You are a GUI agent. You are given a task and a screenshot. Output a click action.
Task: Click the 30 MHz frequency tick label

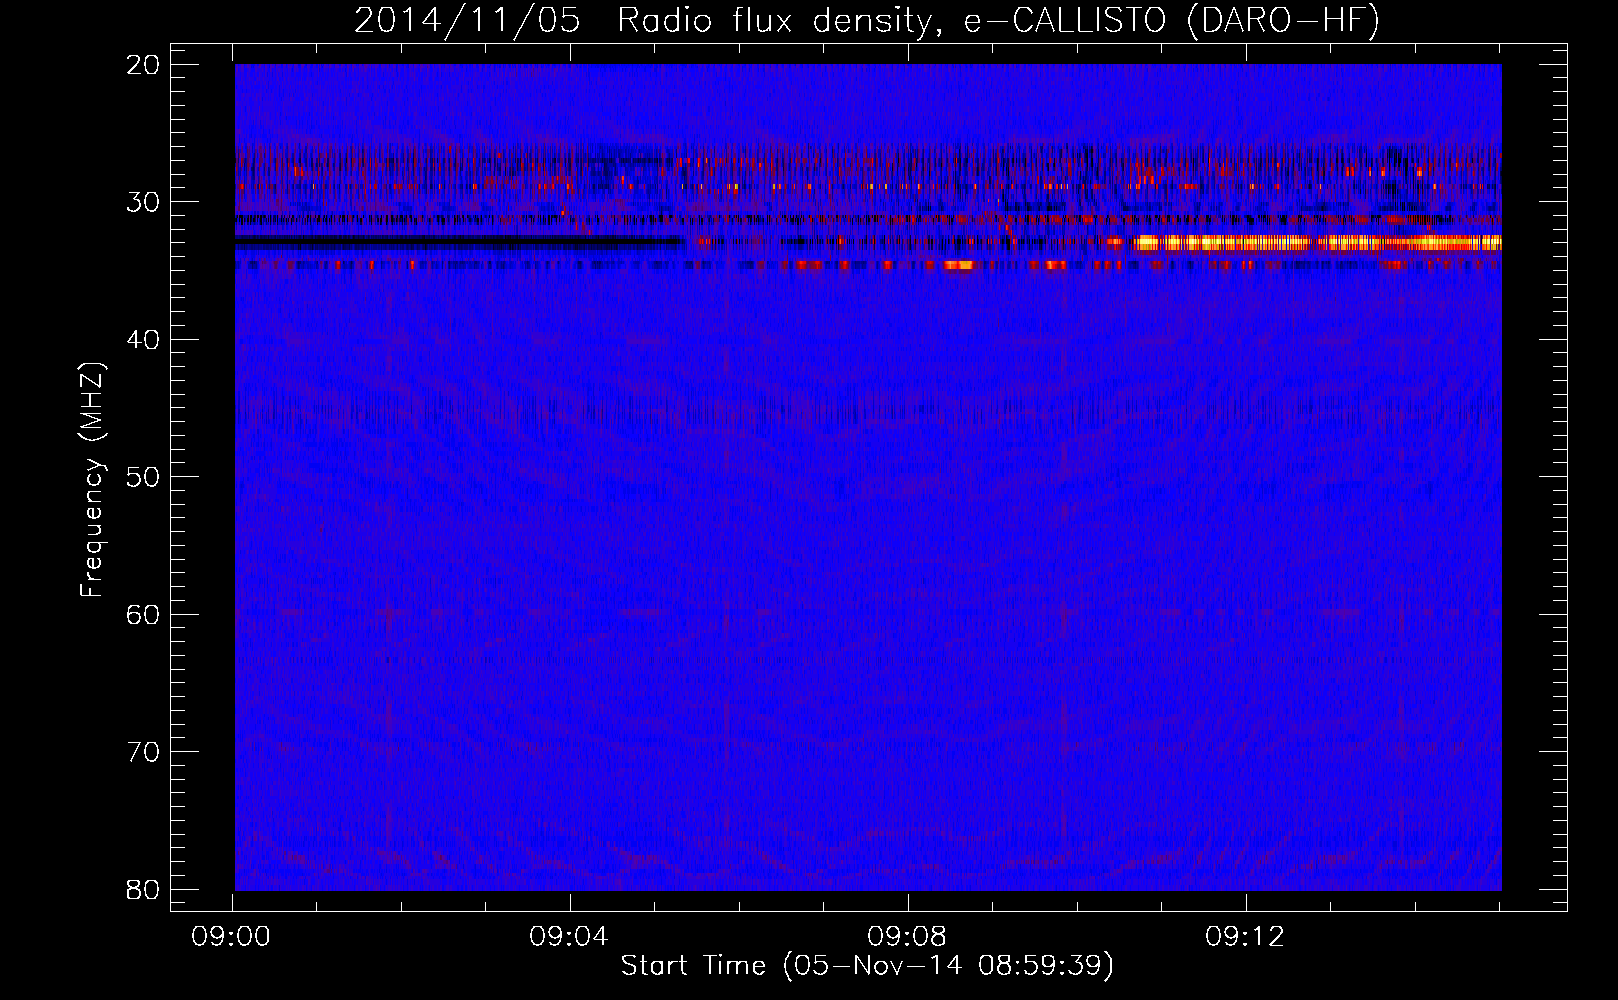pos(143,201)
